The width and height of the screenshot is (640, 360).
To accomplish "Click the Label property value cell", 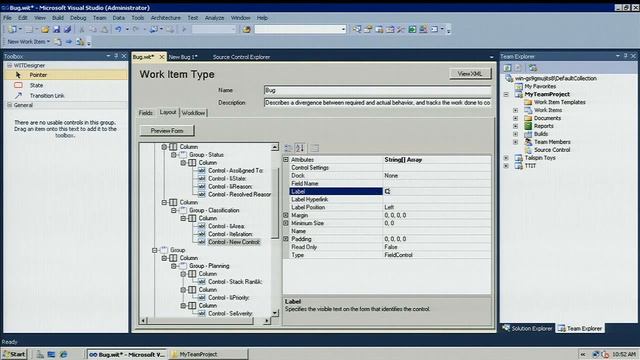I will point(437,191).
